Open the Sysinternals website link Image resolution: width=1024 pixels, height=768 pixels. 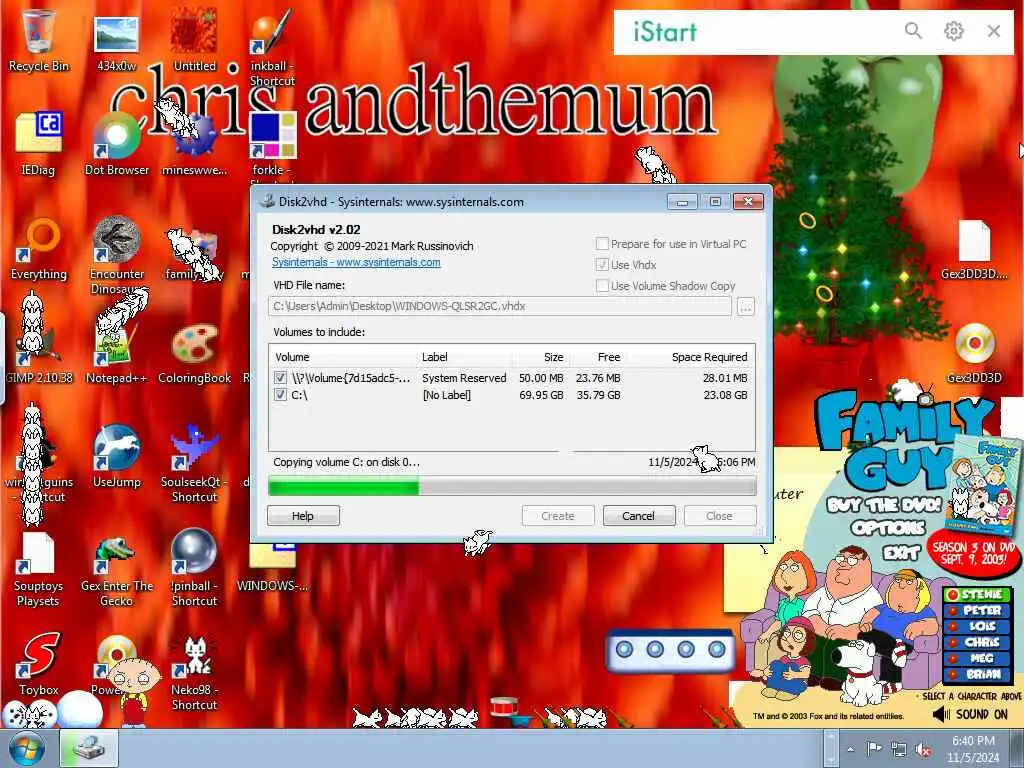click(356, 262)
